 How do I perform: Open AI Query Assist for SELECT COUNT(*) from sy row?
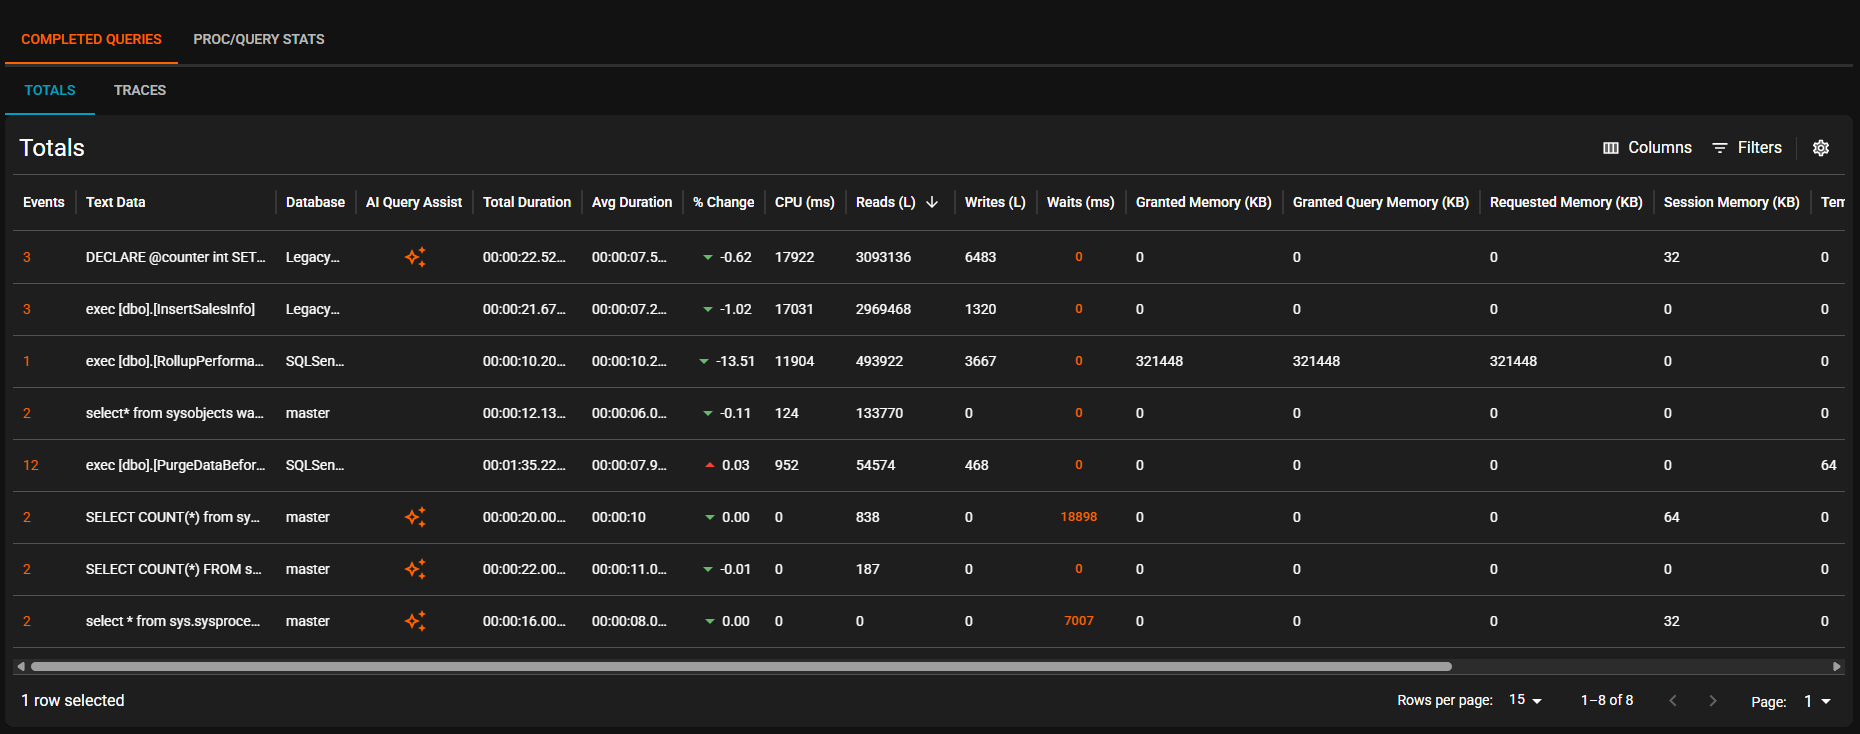pyautogui.click(x=415, y=517)
